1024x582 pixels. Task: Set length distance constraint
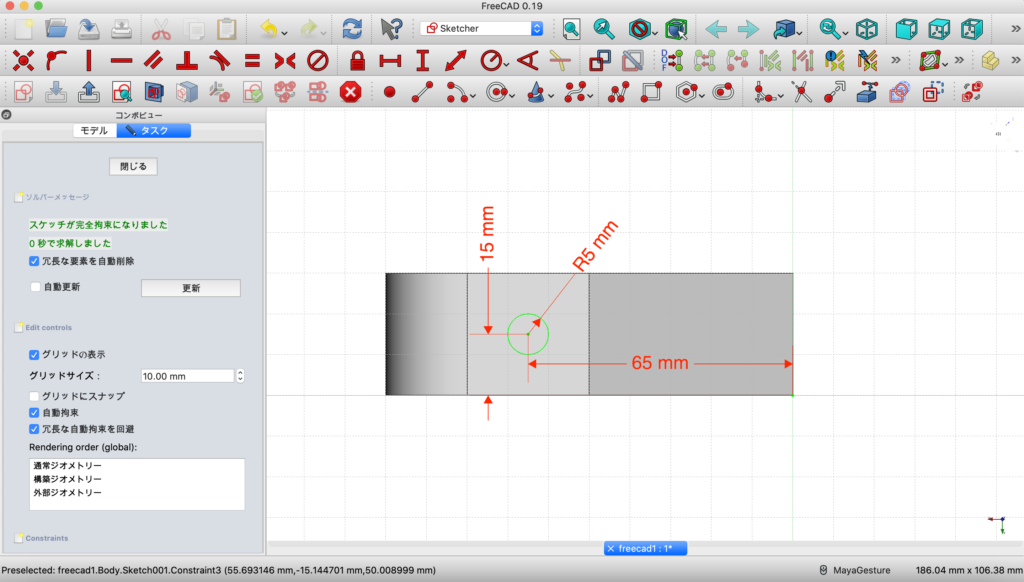click(x=456, y=61)
